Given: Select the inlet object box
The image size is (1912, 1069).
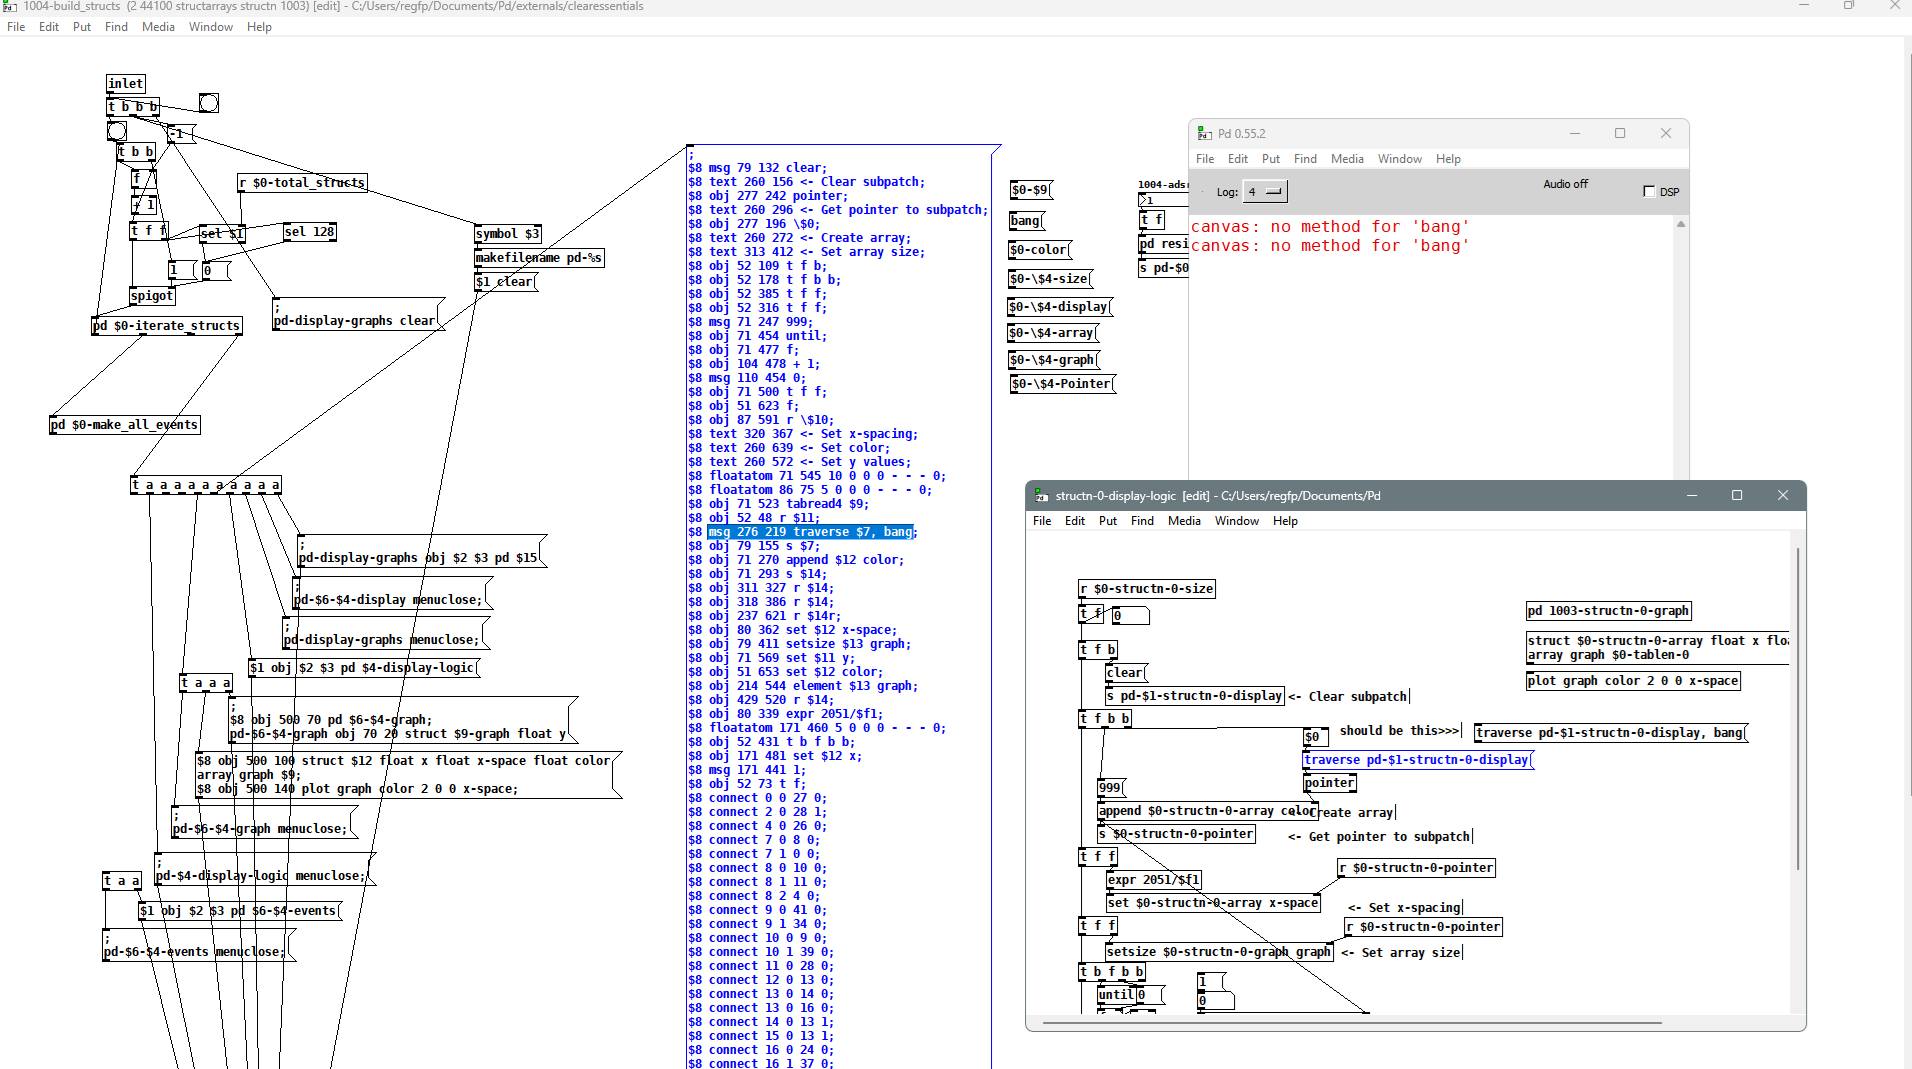Looking at the screenshot, I should 126,83.
